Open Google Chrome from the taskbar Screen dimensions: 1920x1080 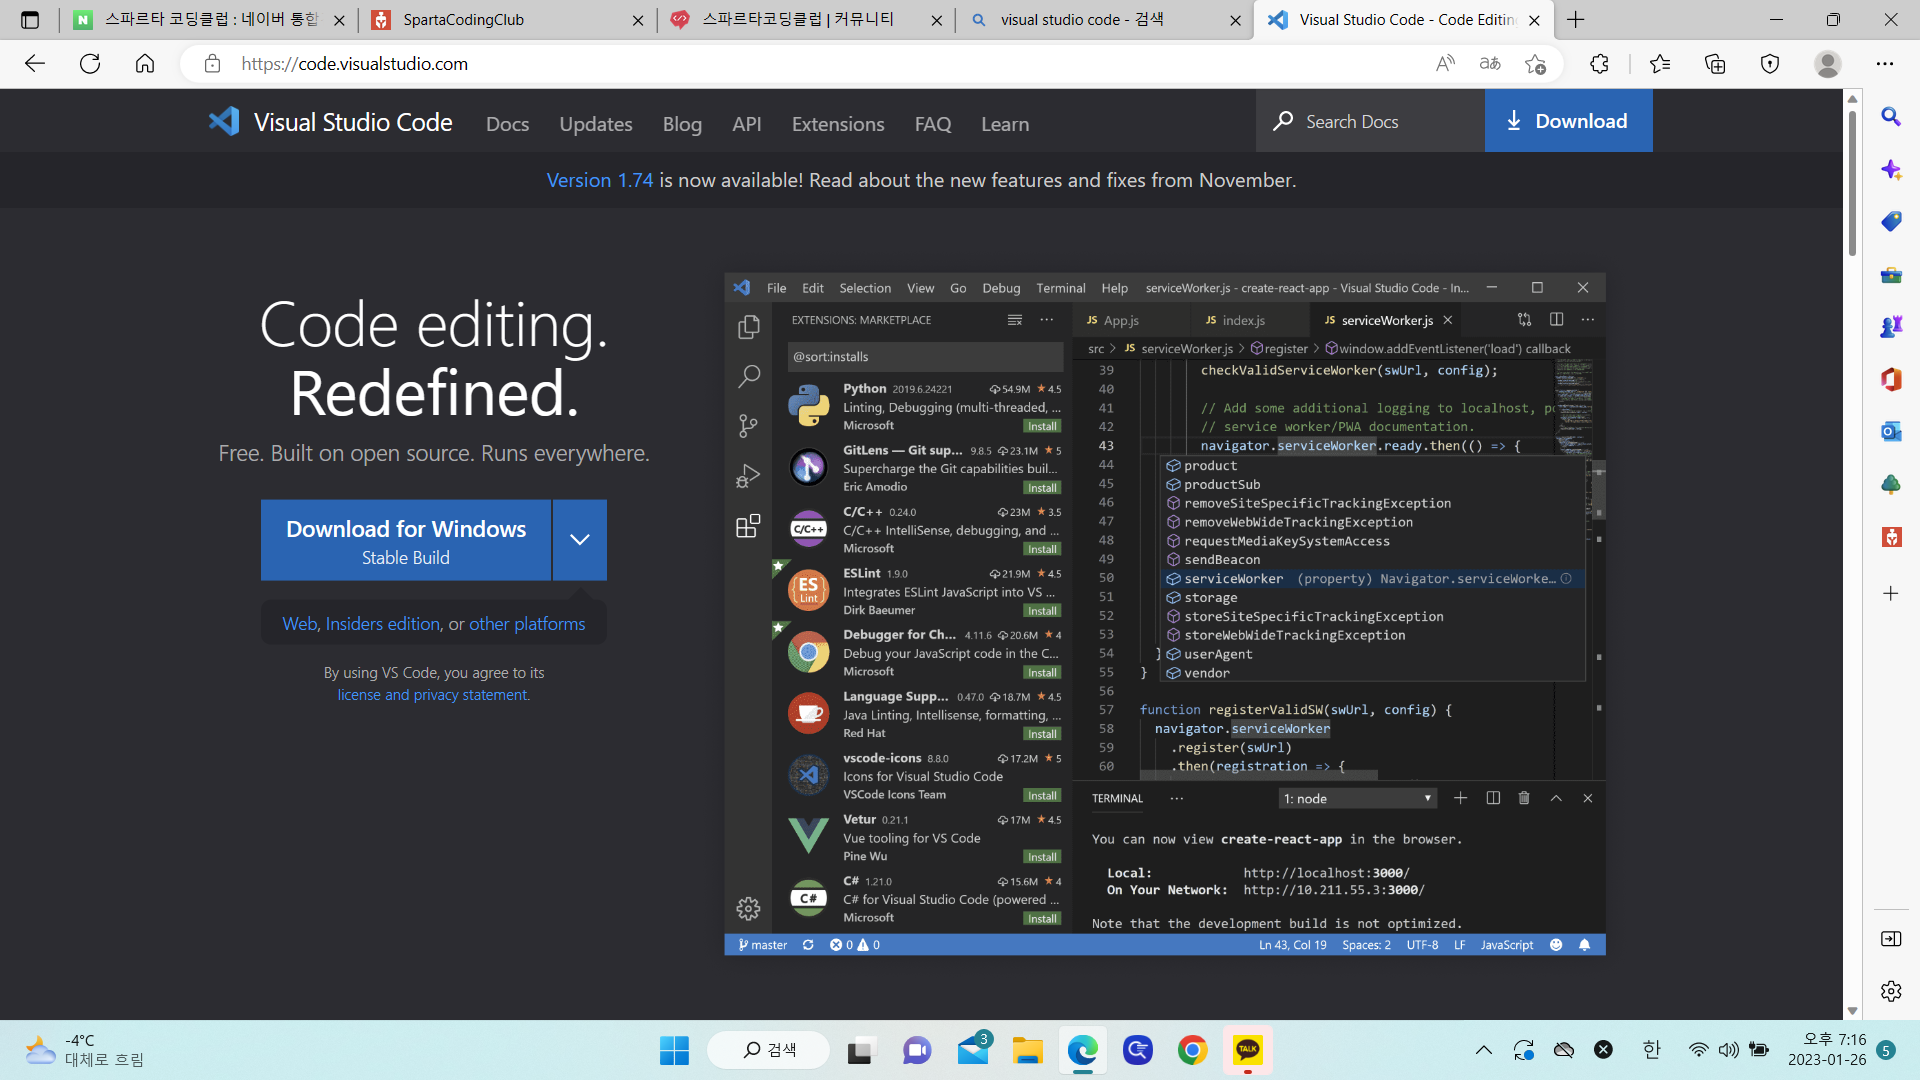pos(1192,1050)
